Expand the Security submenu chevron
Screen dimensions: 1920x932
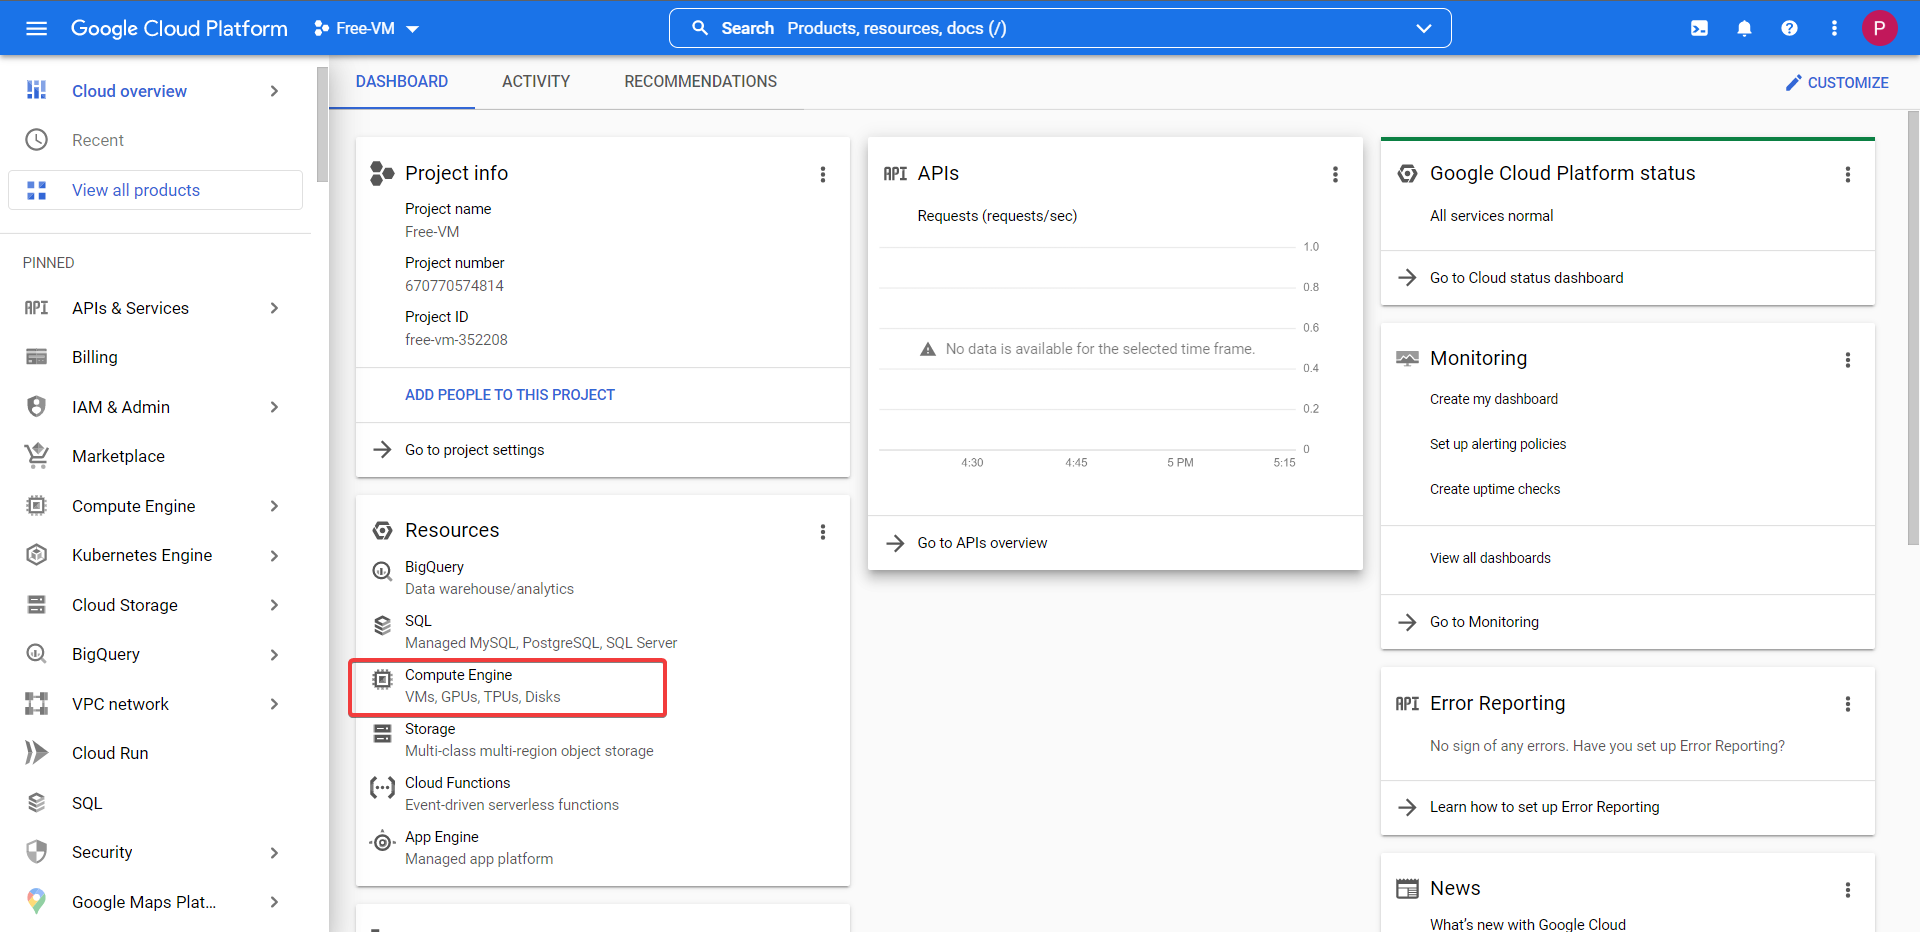click(x=274, y=852)
